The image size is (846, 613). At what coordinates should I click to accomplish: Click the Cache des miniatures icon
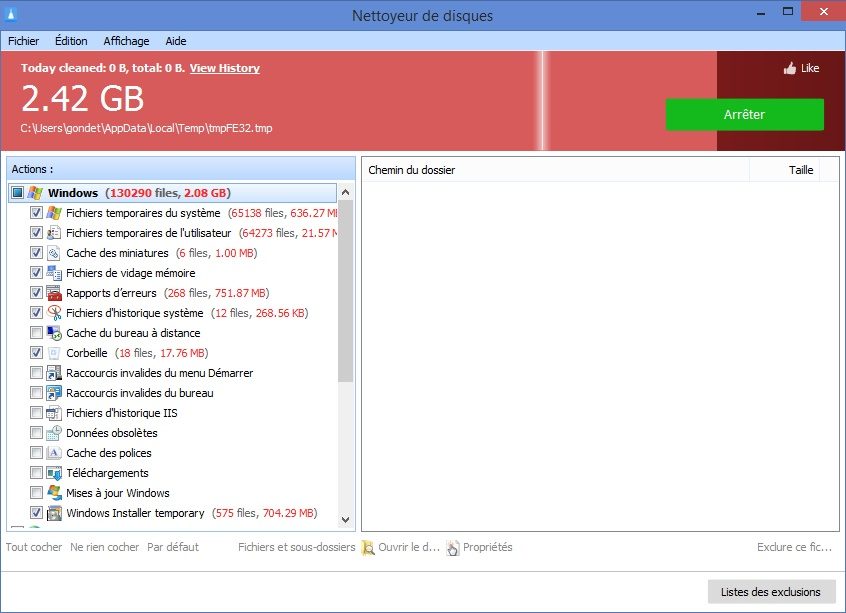55,253
